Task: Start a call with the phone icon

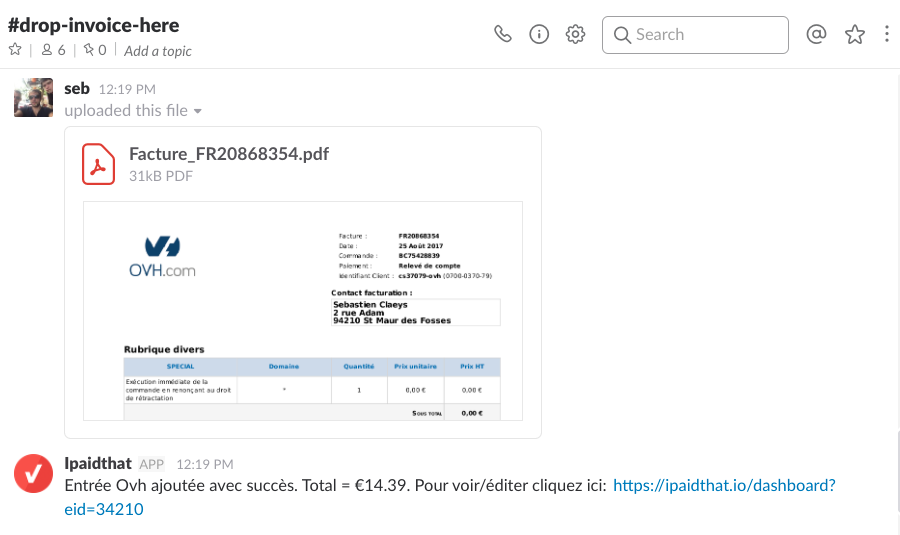Action: pos(503,34)
